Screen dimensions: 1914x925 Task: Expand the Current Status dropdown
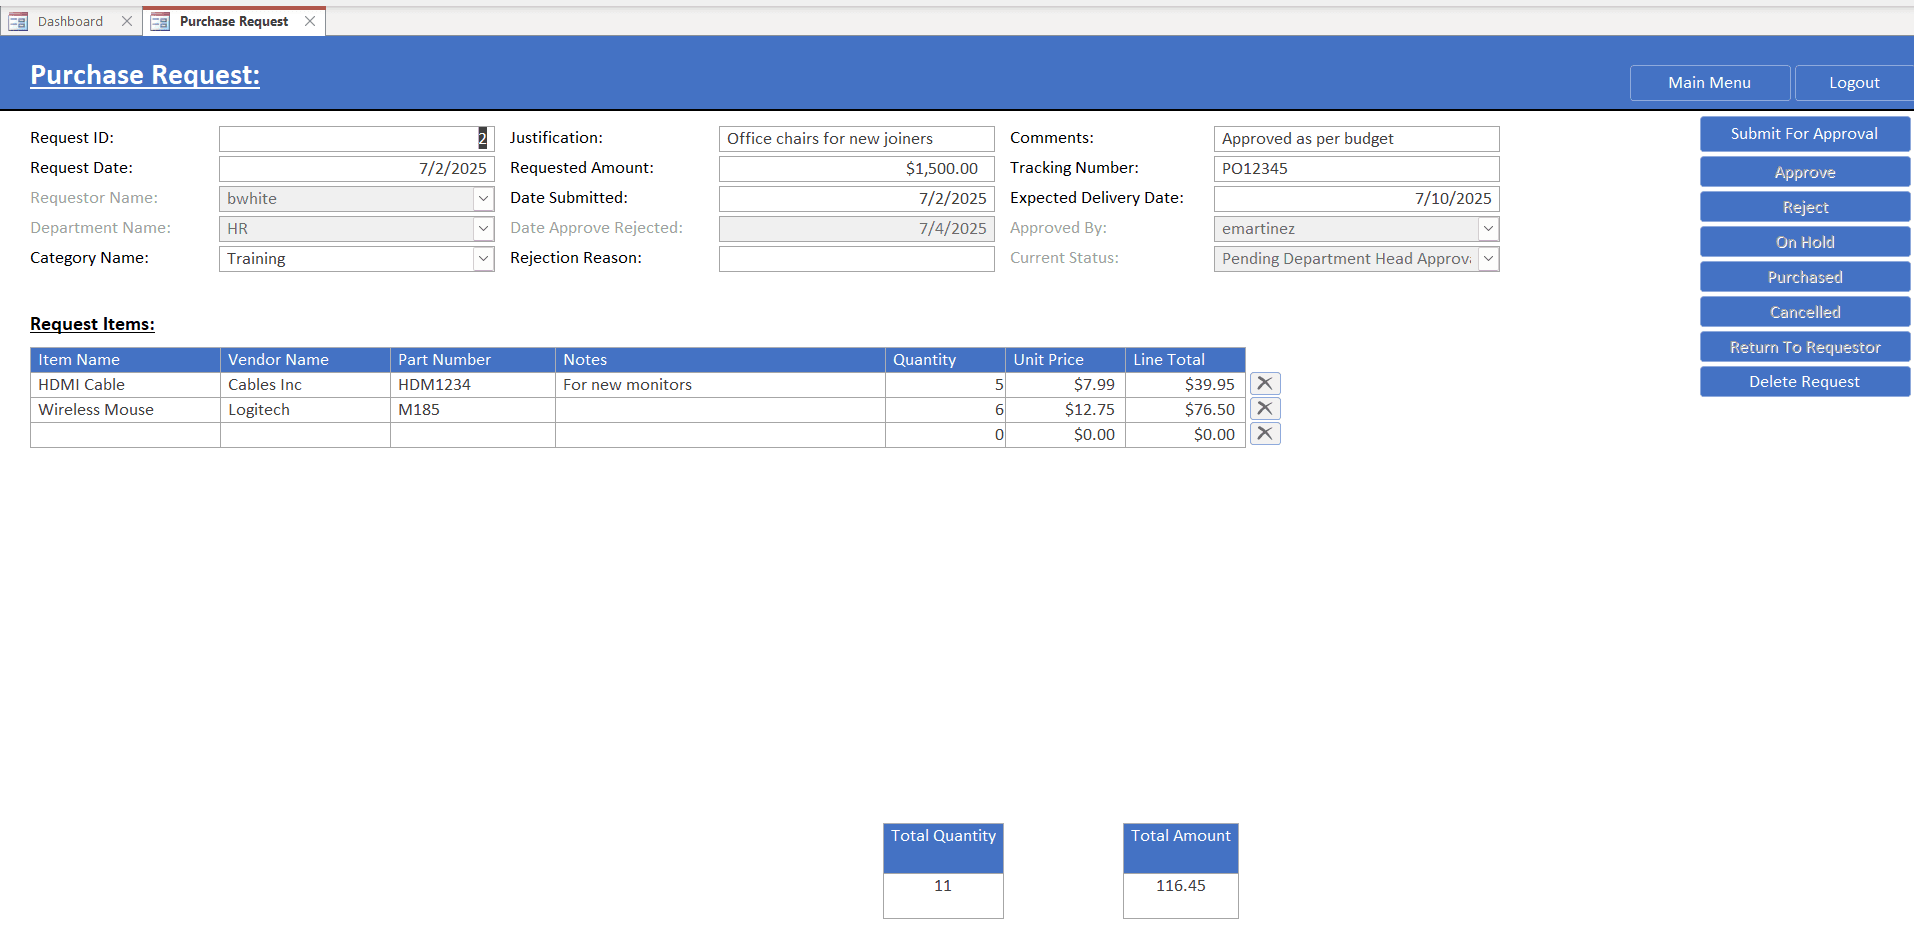point(1489,258)
